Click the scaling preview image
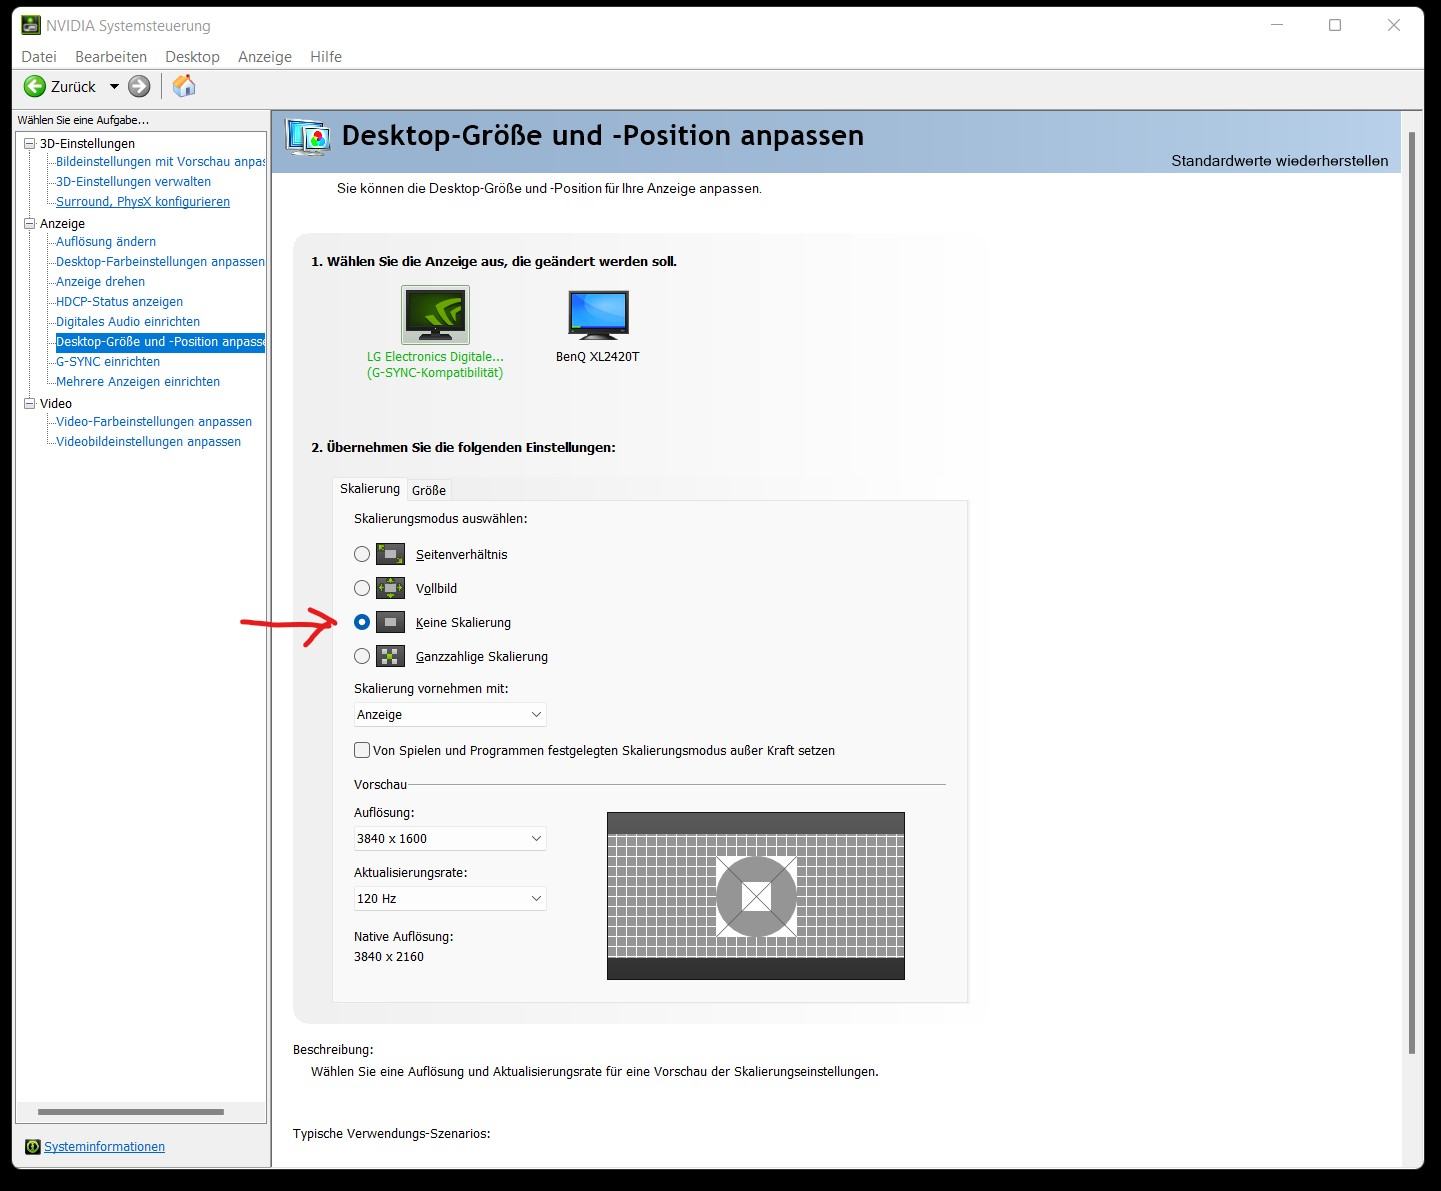Viewport: 1441px width, 1191px height. click(x=756, y=896)
